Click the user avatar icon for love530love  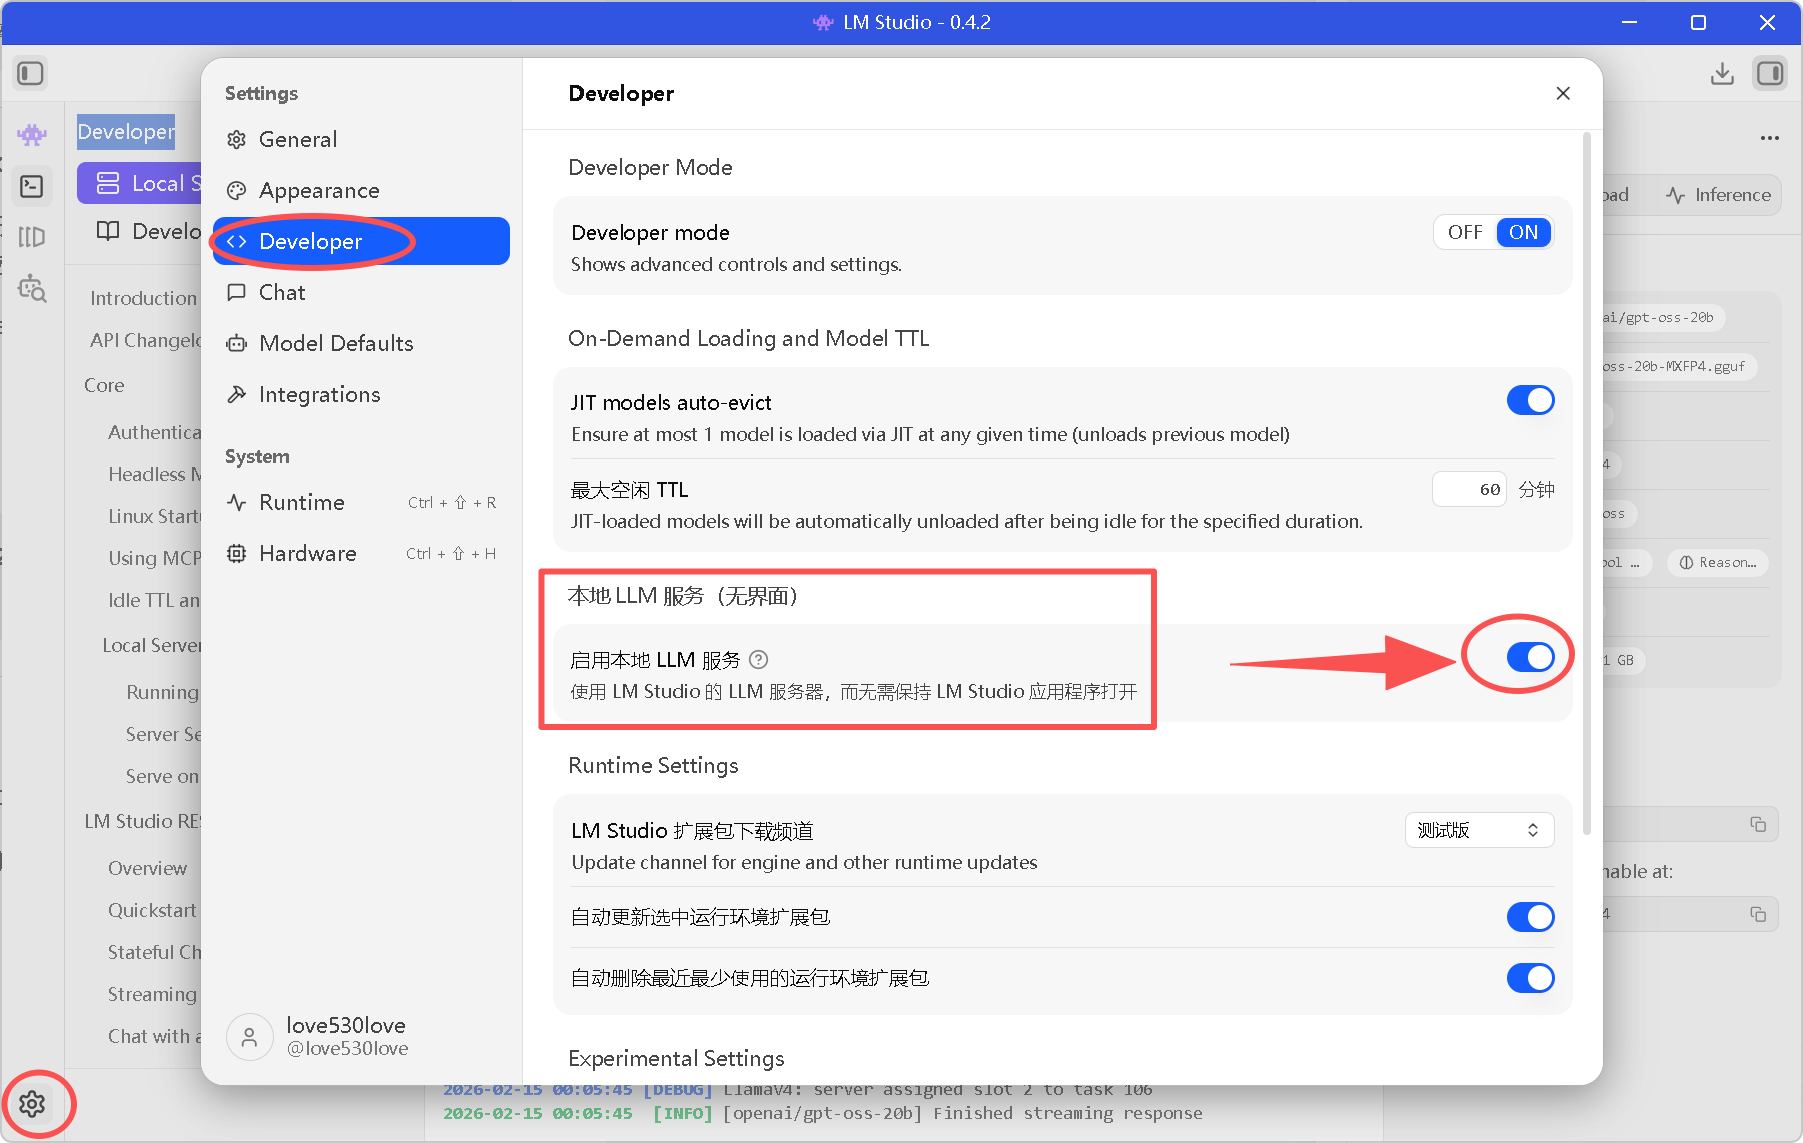point(250,1037)
